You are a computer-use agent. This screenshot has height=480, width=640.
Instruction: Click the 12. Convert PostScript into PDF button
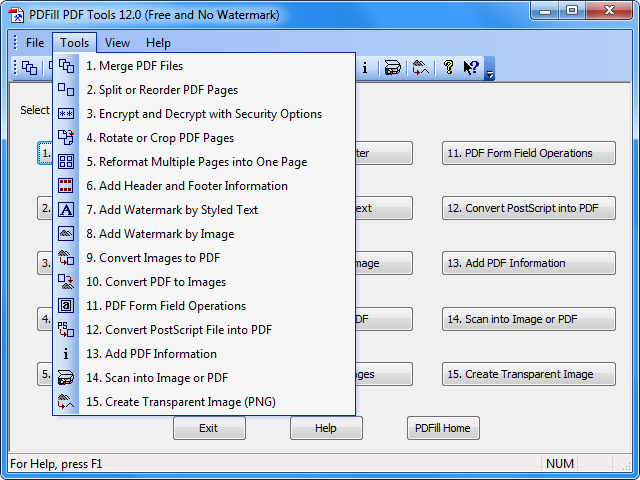pos(529,208)
